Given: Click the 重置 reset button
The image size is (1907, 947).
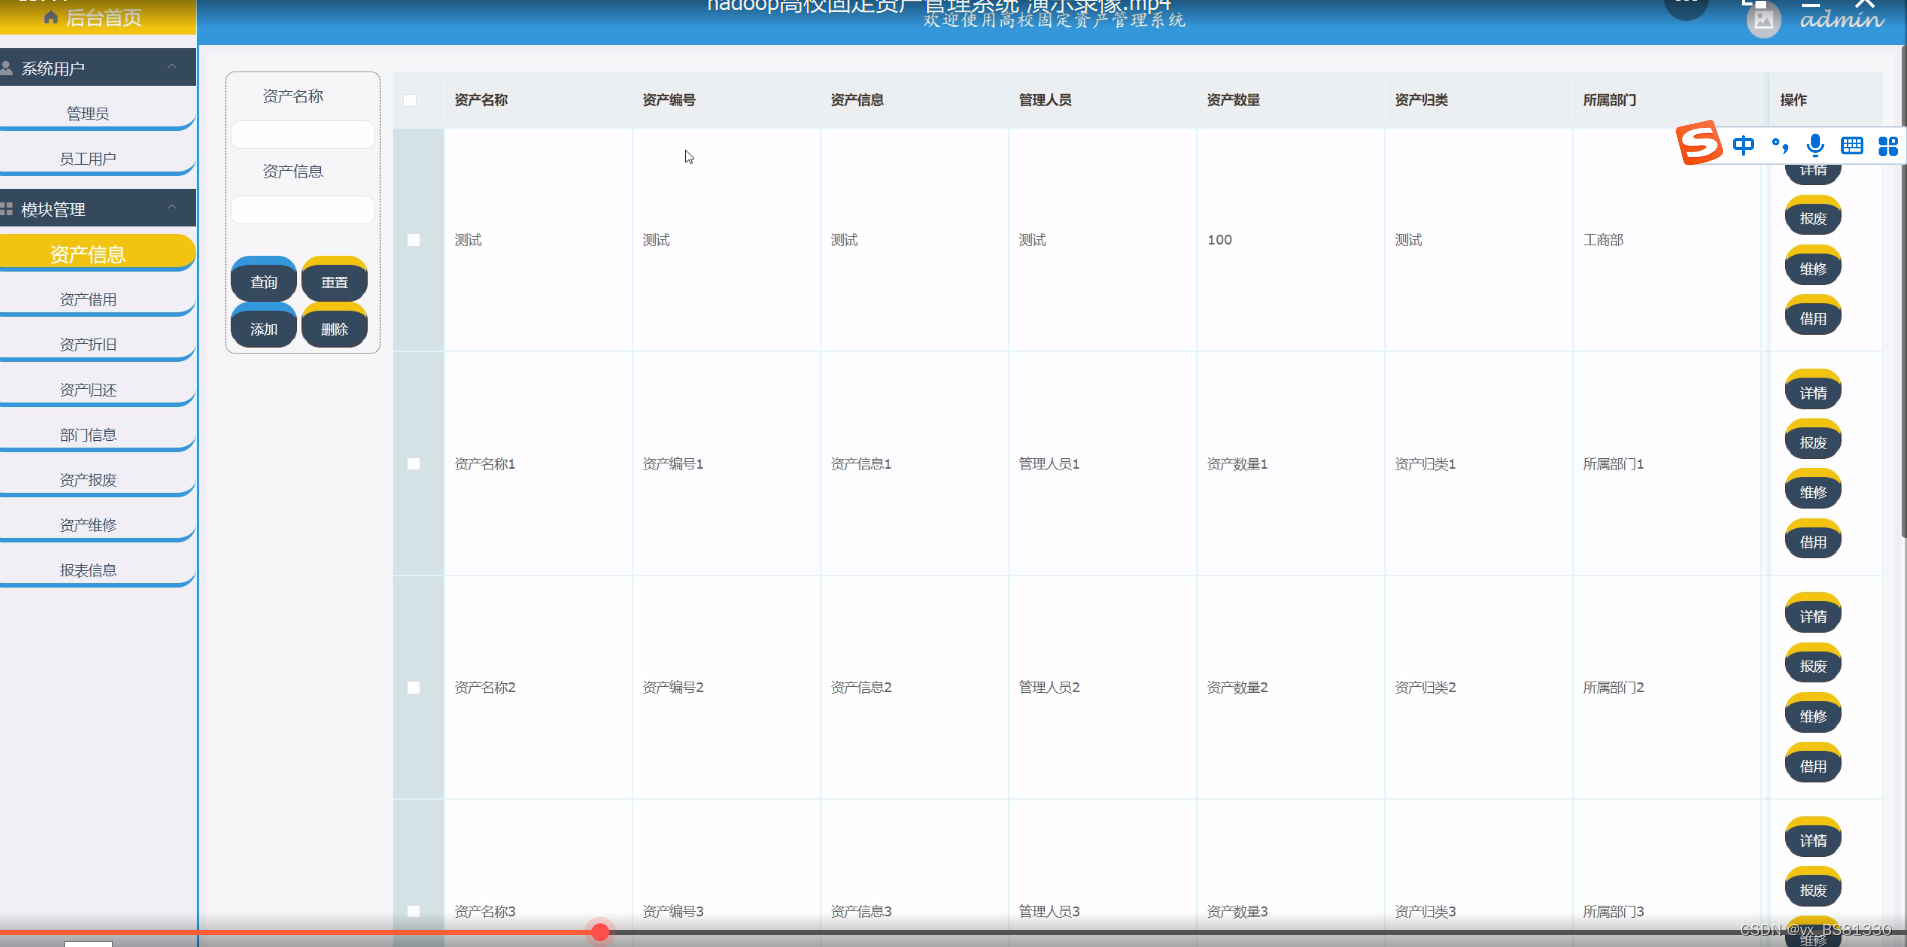Looking at the screenshot, I should [x=335, y=281].
